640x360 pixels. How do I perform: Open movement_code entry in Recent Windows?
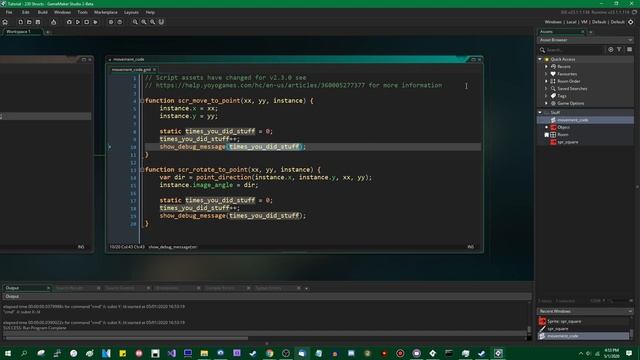[x=584, y=336]
